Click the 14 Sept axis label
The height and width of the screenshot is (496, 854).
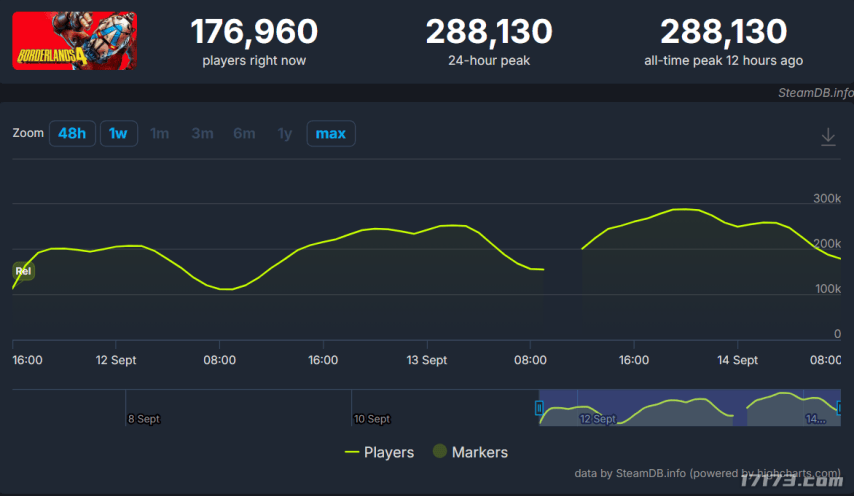[737, 360]
